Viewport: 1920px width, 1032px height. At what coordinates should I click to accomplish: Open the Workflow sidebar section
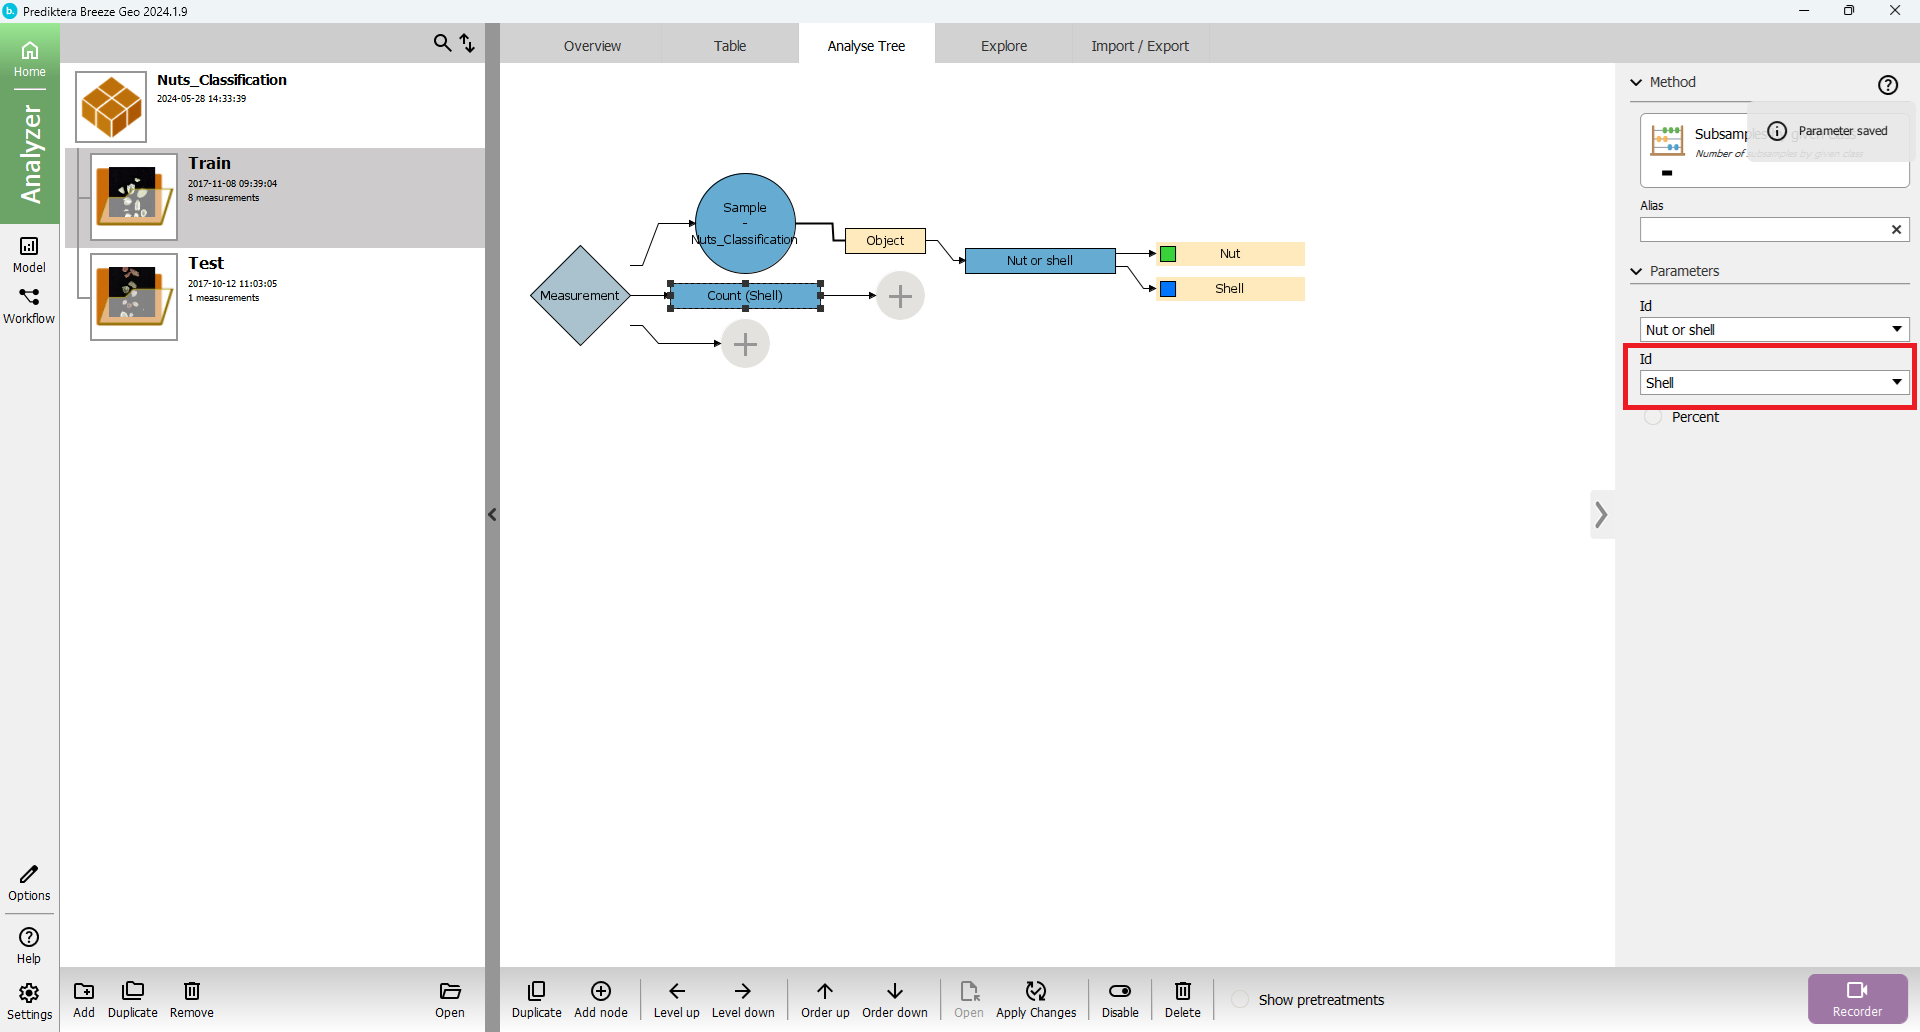tap(29, 305)
